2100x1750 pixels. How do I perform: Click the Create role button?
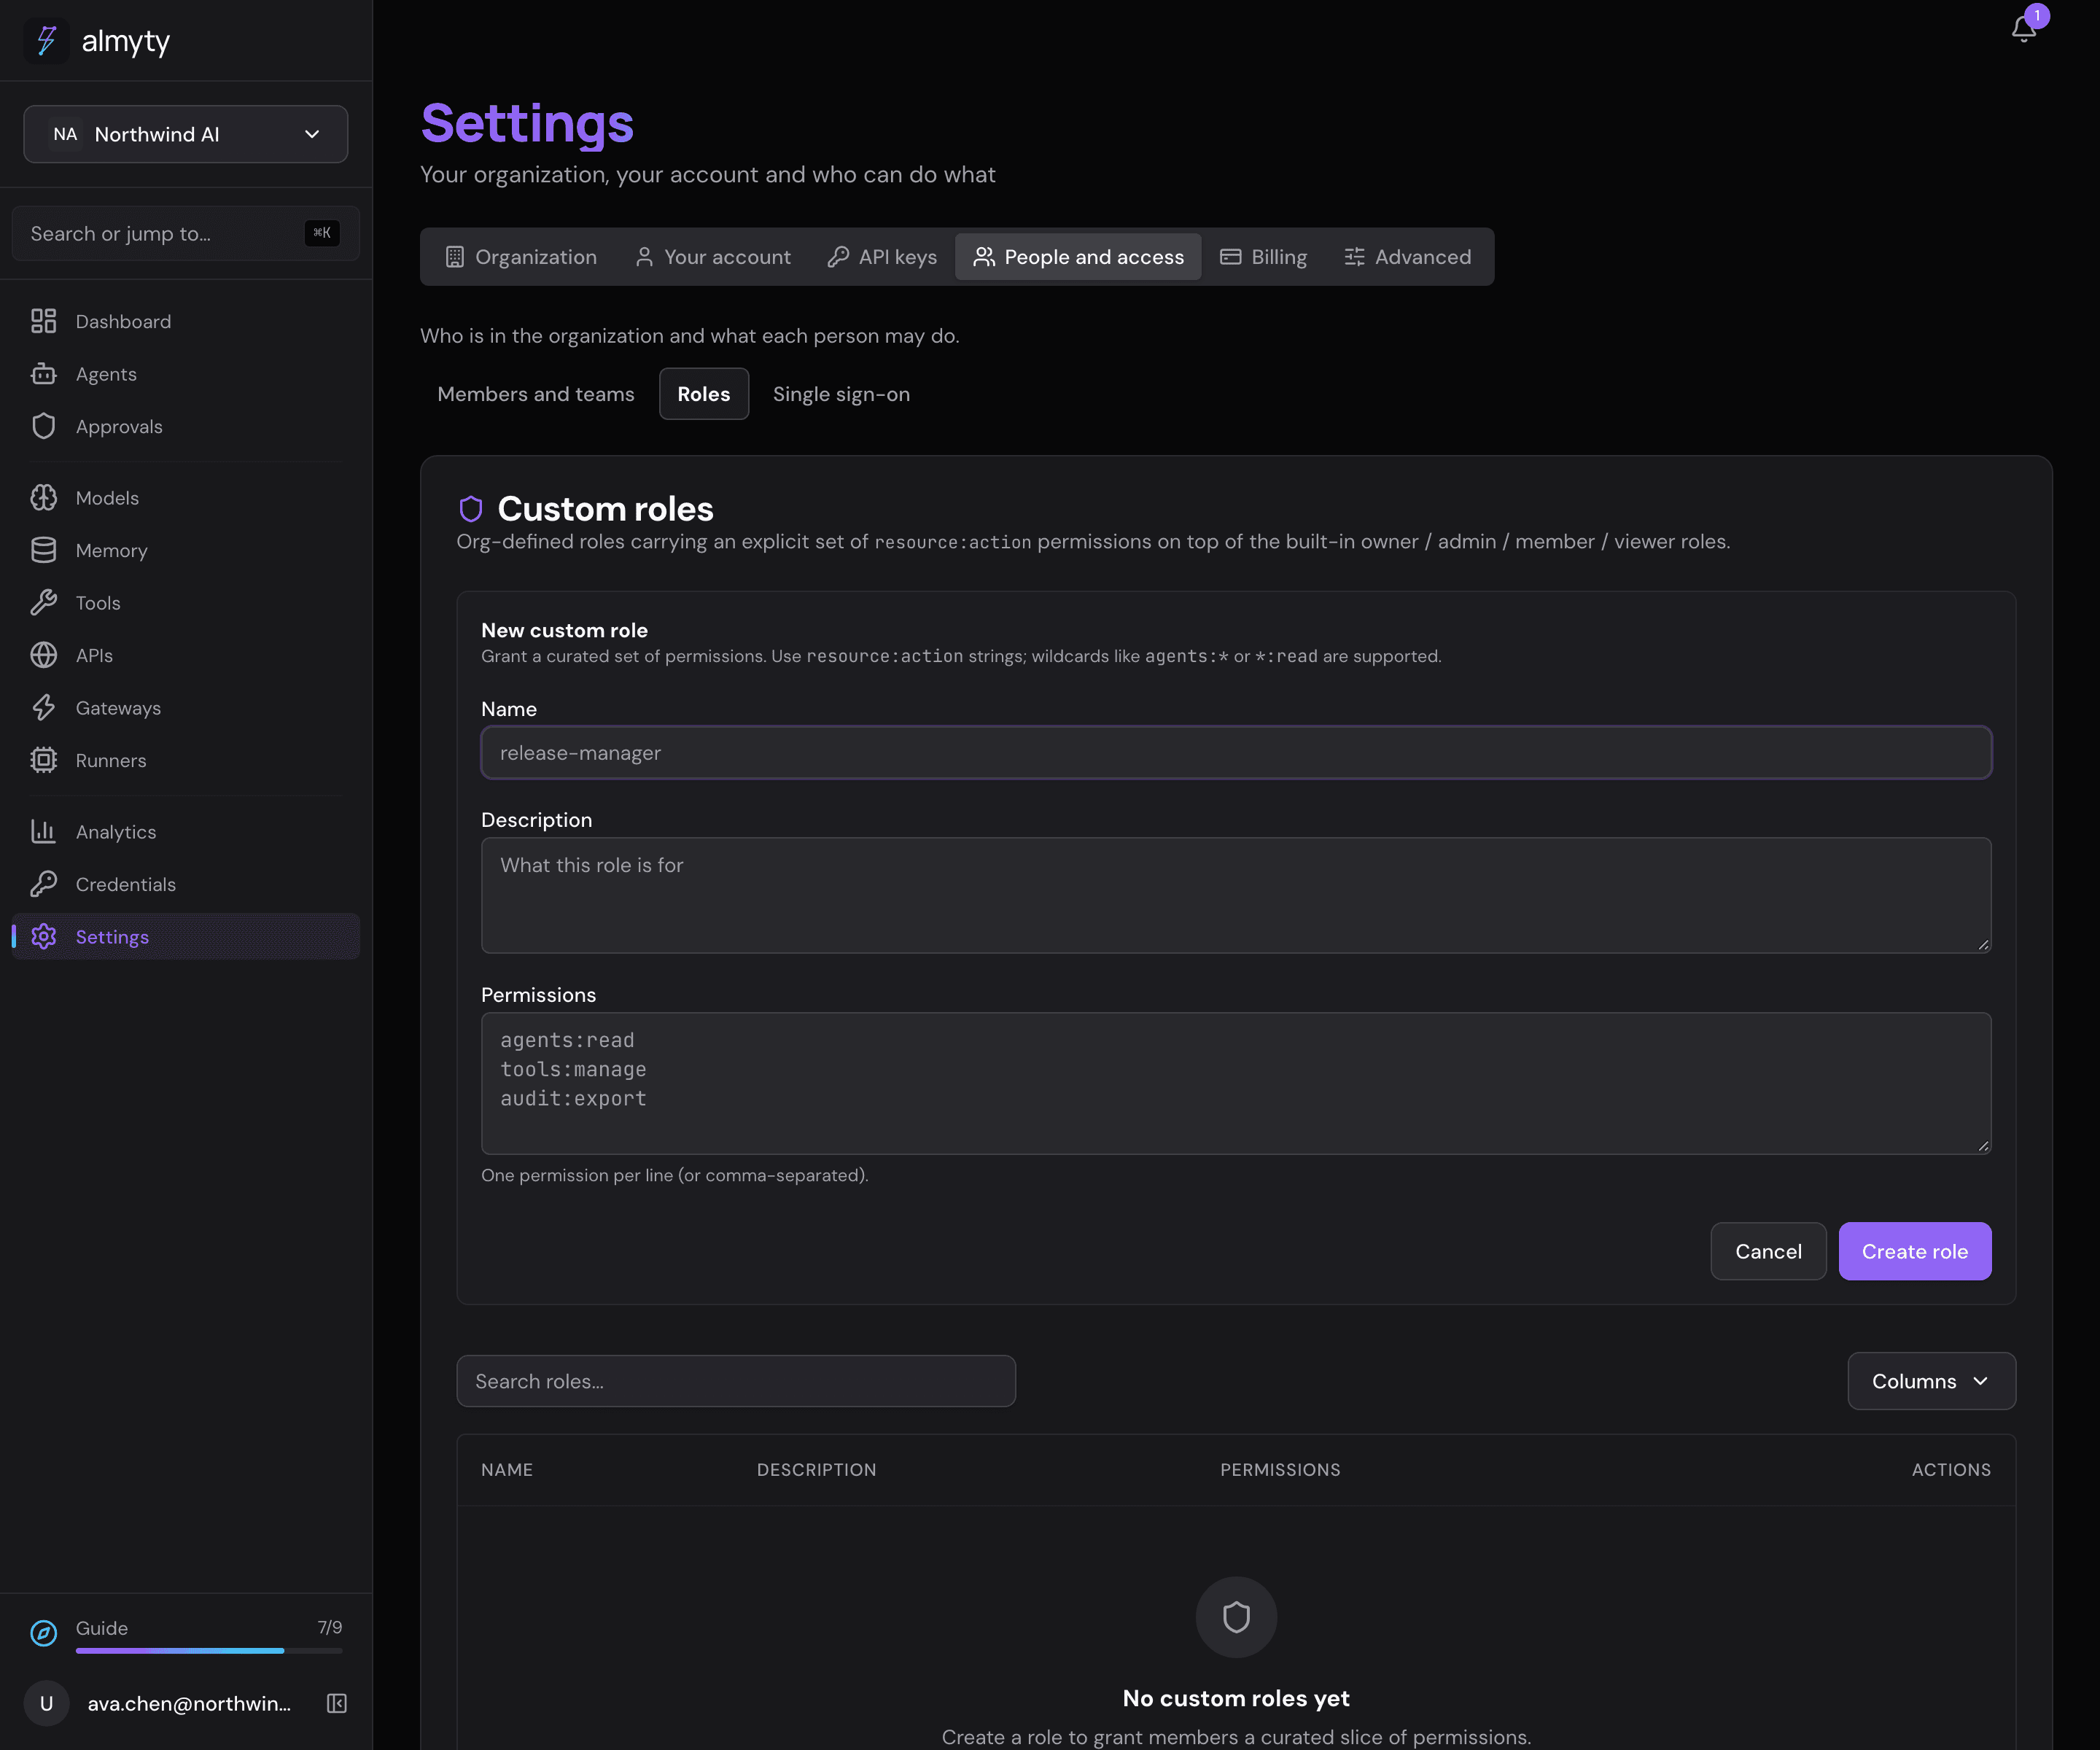click(1915, 1251)
